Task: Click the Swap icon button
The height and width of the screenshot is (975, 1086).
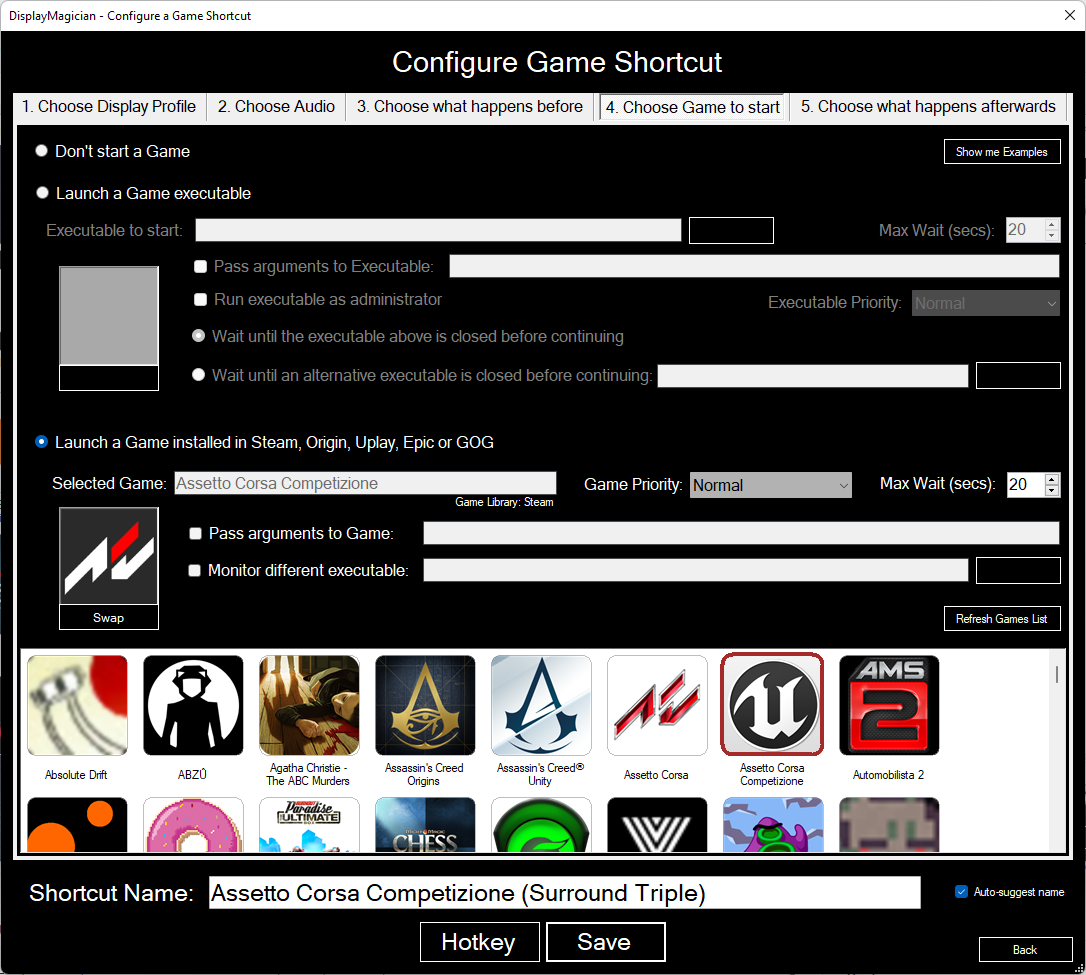Action: tap(109, 617)
